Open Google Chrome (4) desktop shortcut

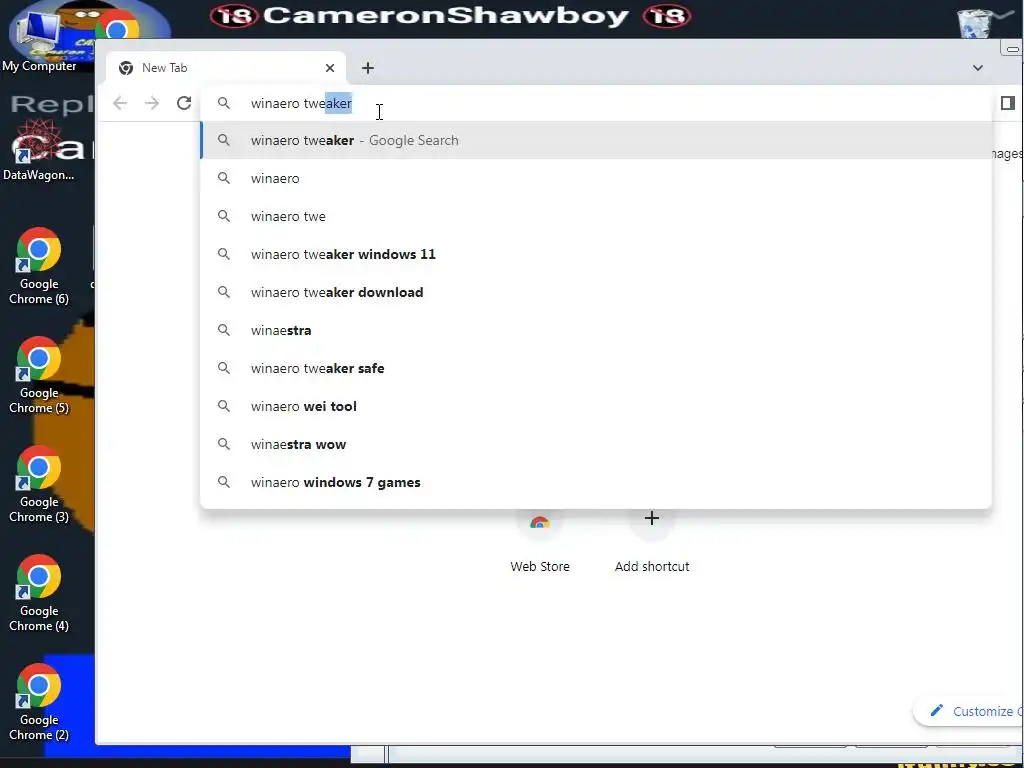tap(39, 594)
